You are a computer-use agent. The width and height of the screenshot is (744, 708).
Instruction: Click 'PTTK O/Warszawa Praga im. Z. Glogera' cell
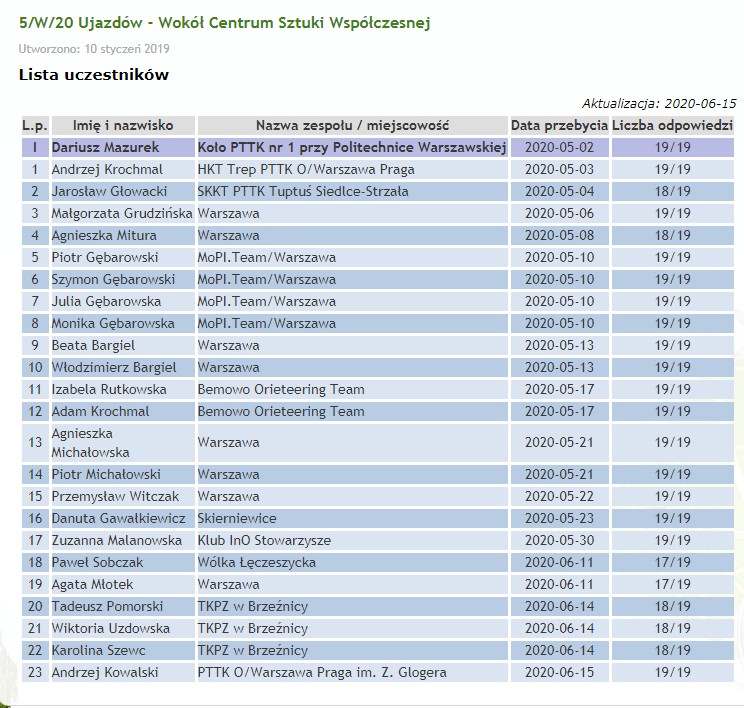353,672
